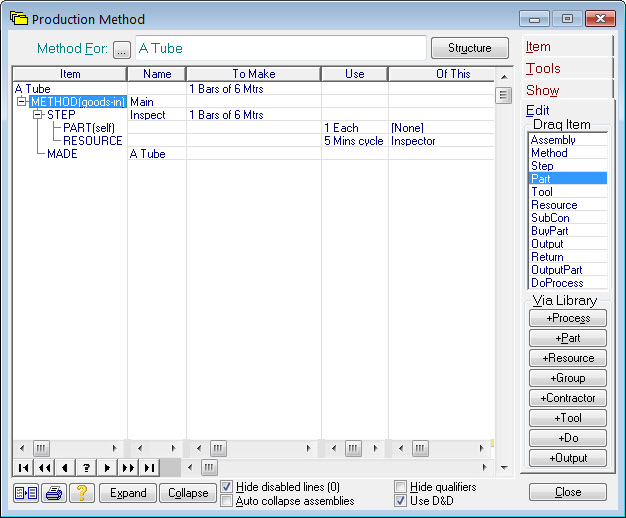Open the Edit tab
The width and height of the screenshot is (626, 518).
click(x=537, y=110)
